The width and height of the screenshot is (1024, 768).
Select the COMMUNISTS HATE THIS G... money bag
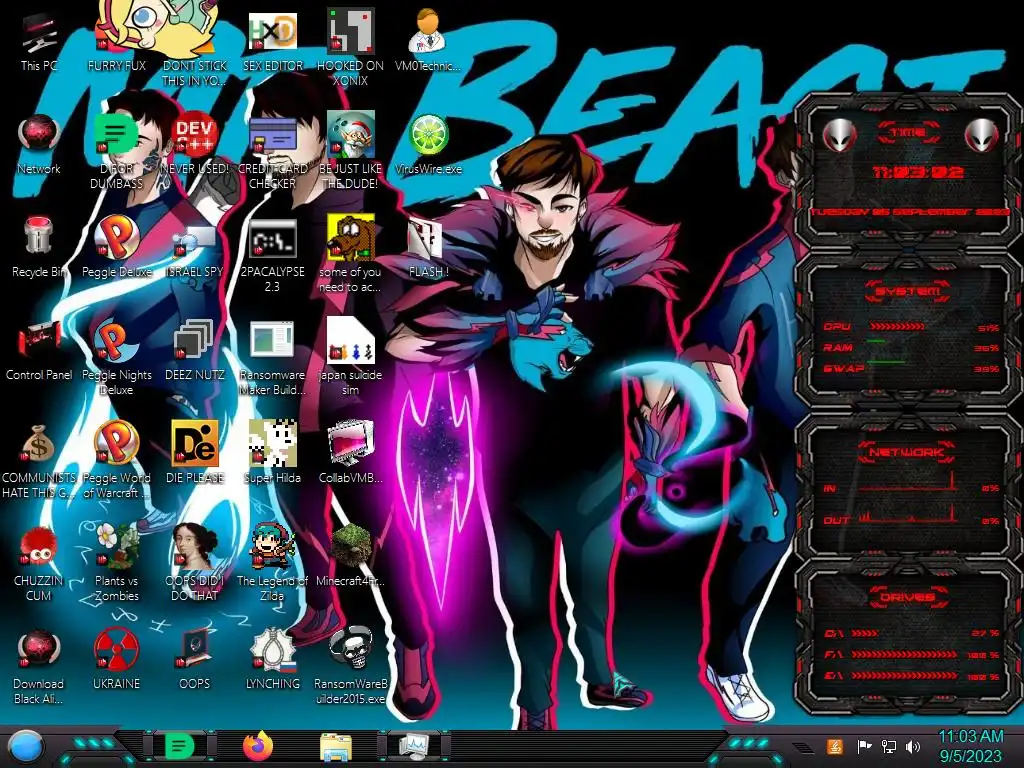coord(39,460)
